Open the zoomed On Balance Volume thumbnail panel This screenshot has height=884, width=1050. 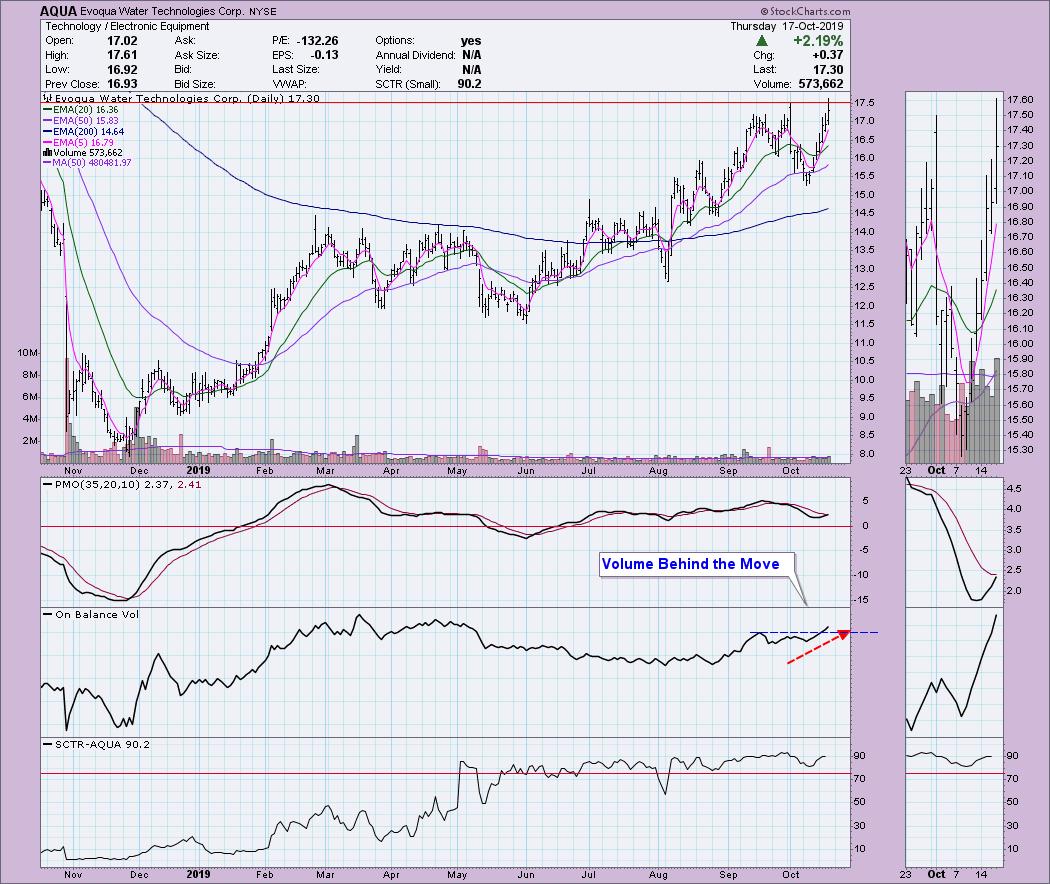954,672
